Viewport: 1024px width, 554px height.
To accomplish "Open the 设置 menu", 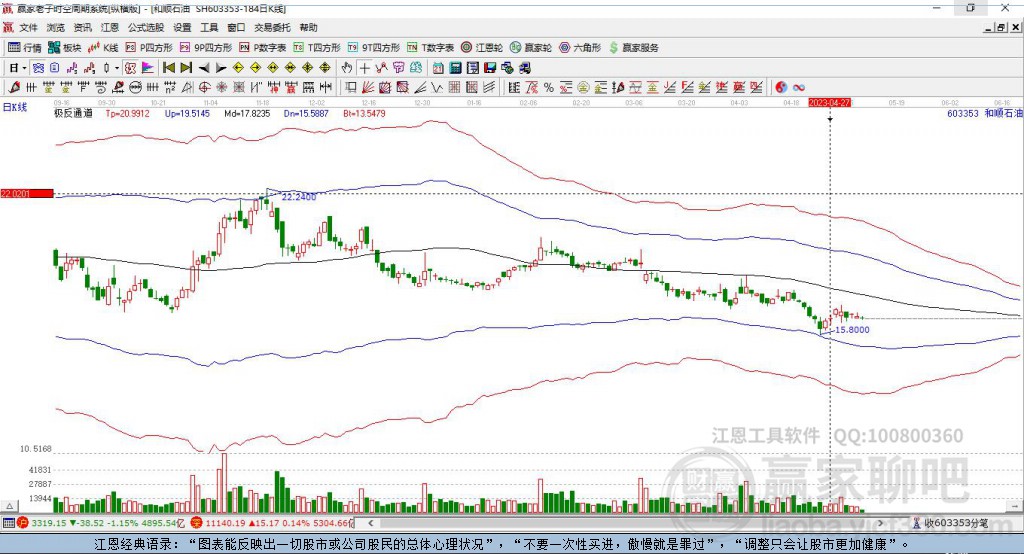I will tap(182, 27).
